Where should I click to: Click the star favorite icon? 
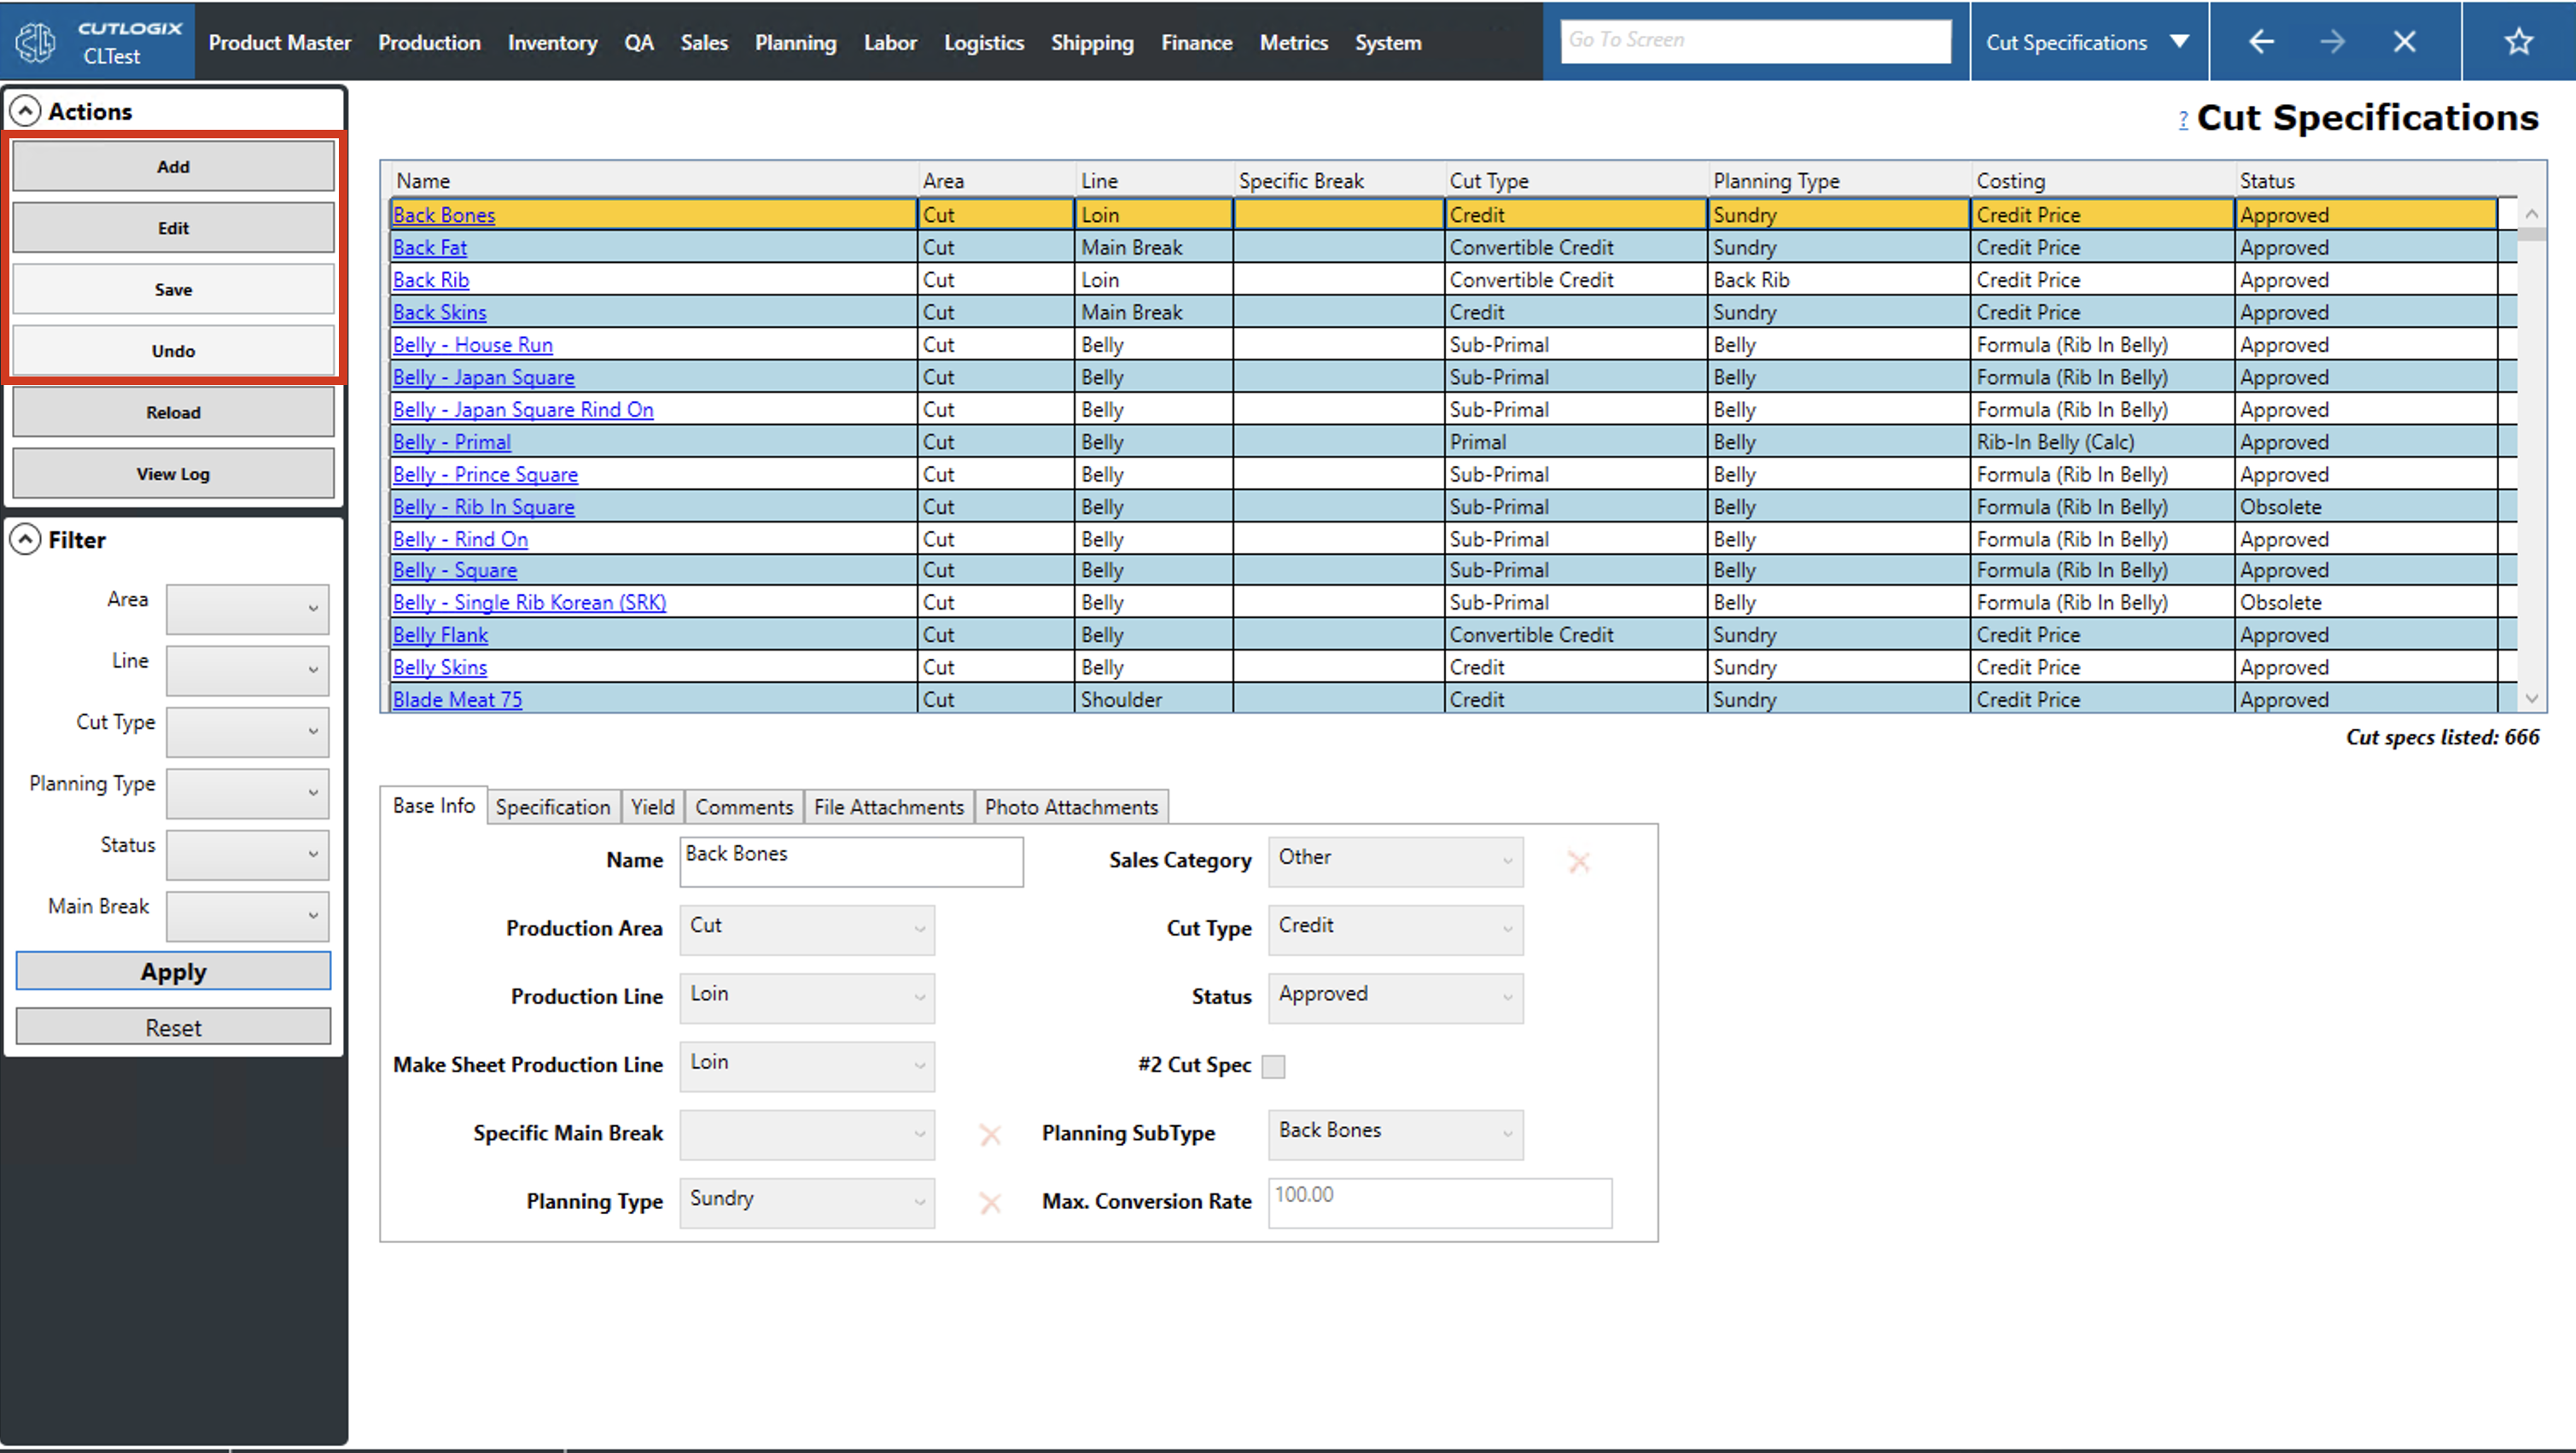tap(2518, 42)
